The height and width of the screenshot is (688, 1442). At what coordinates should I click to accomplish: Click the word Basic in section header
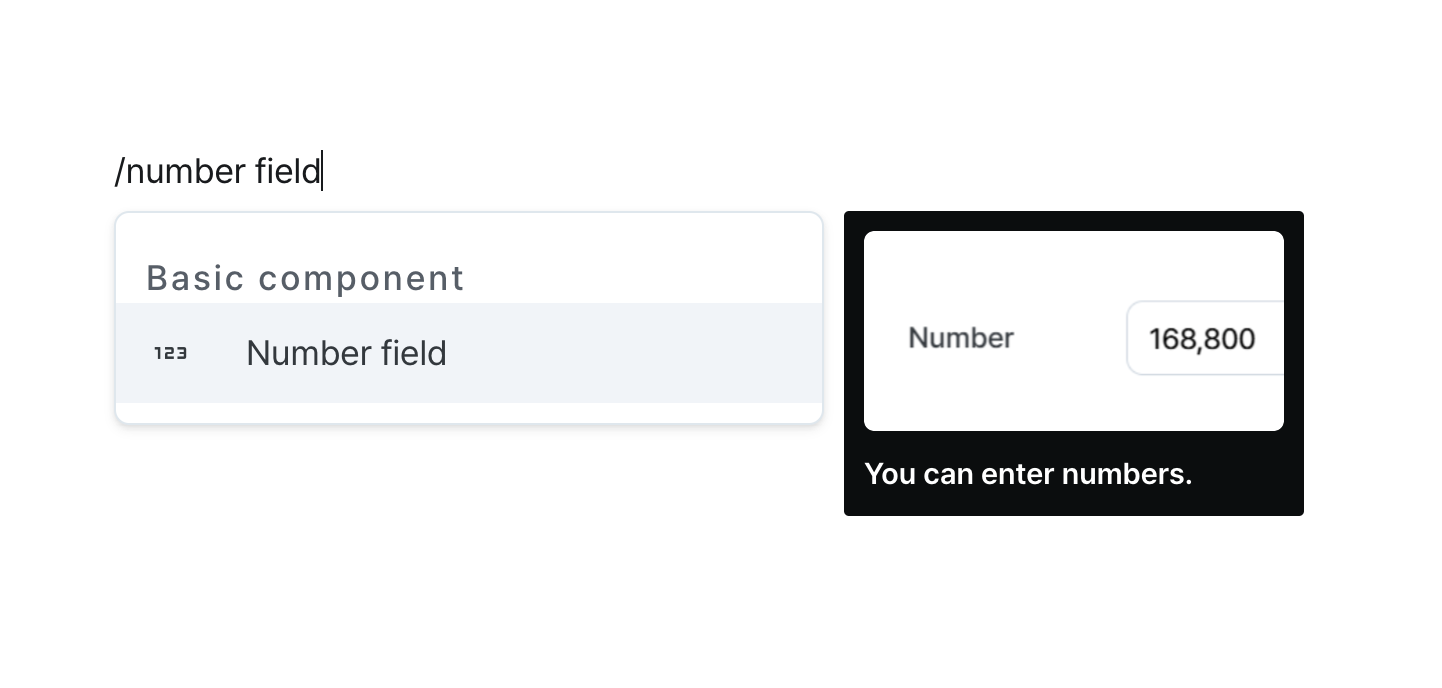click(x=196, y=278)
